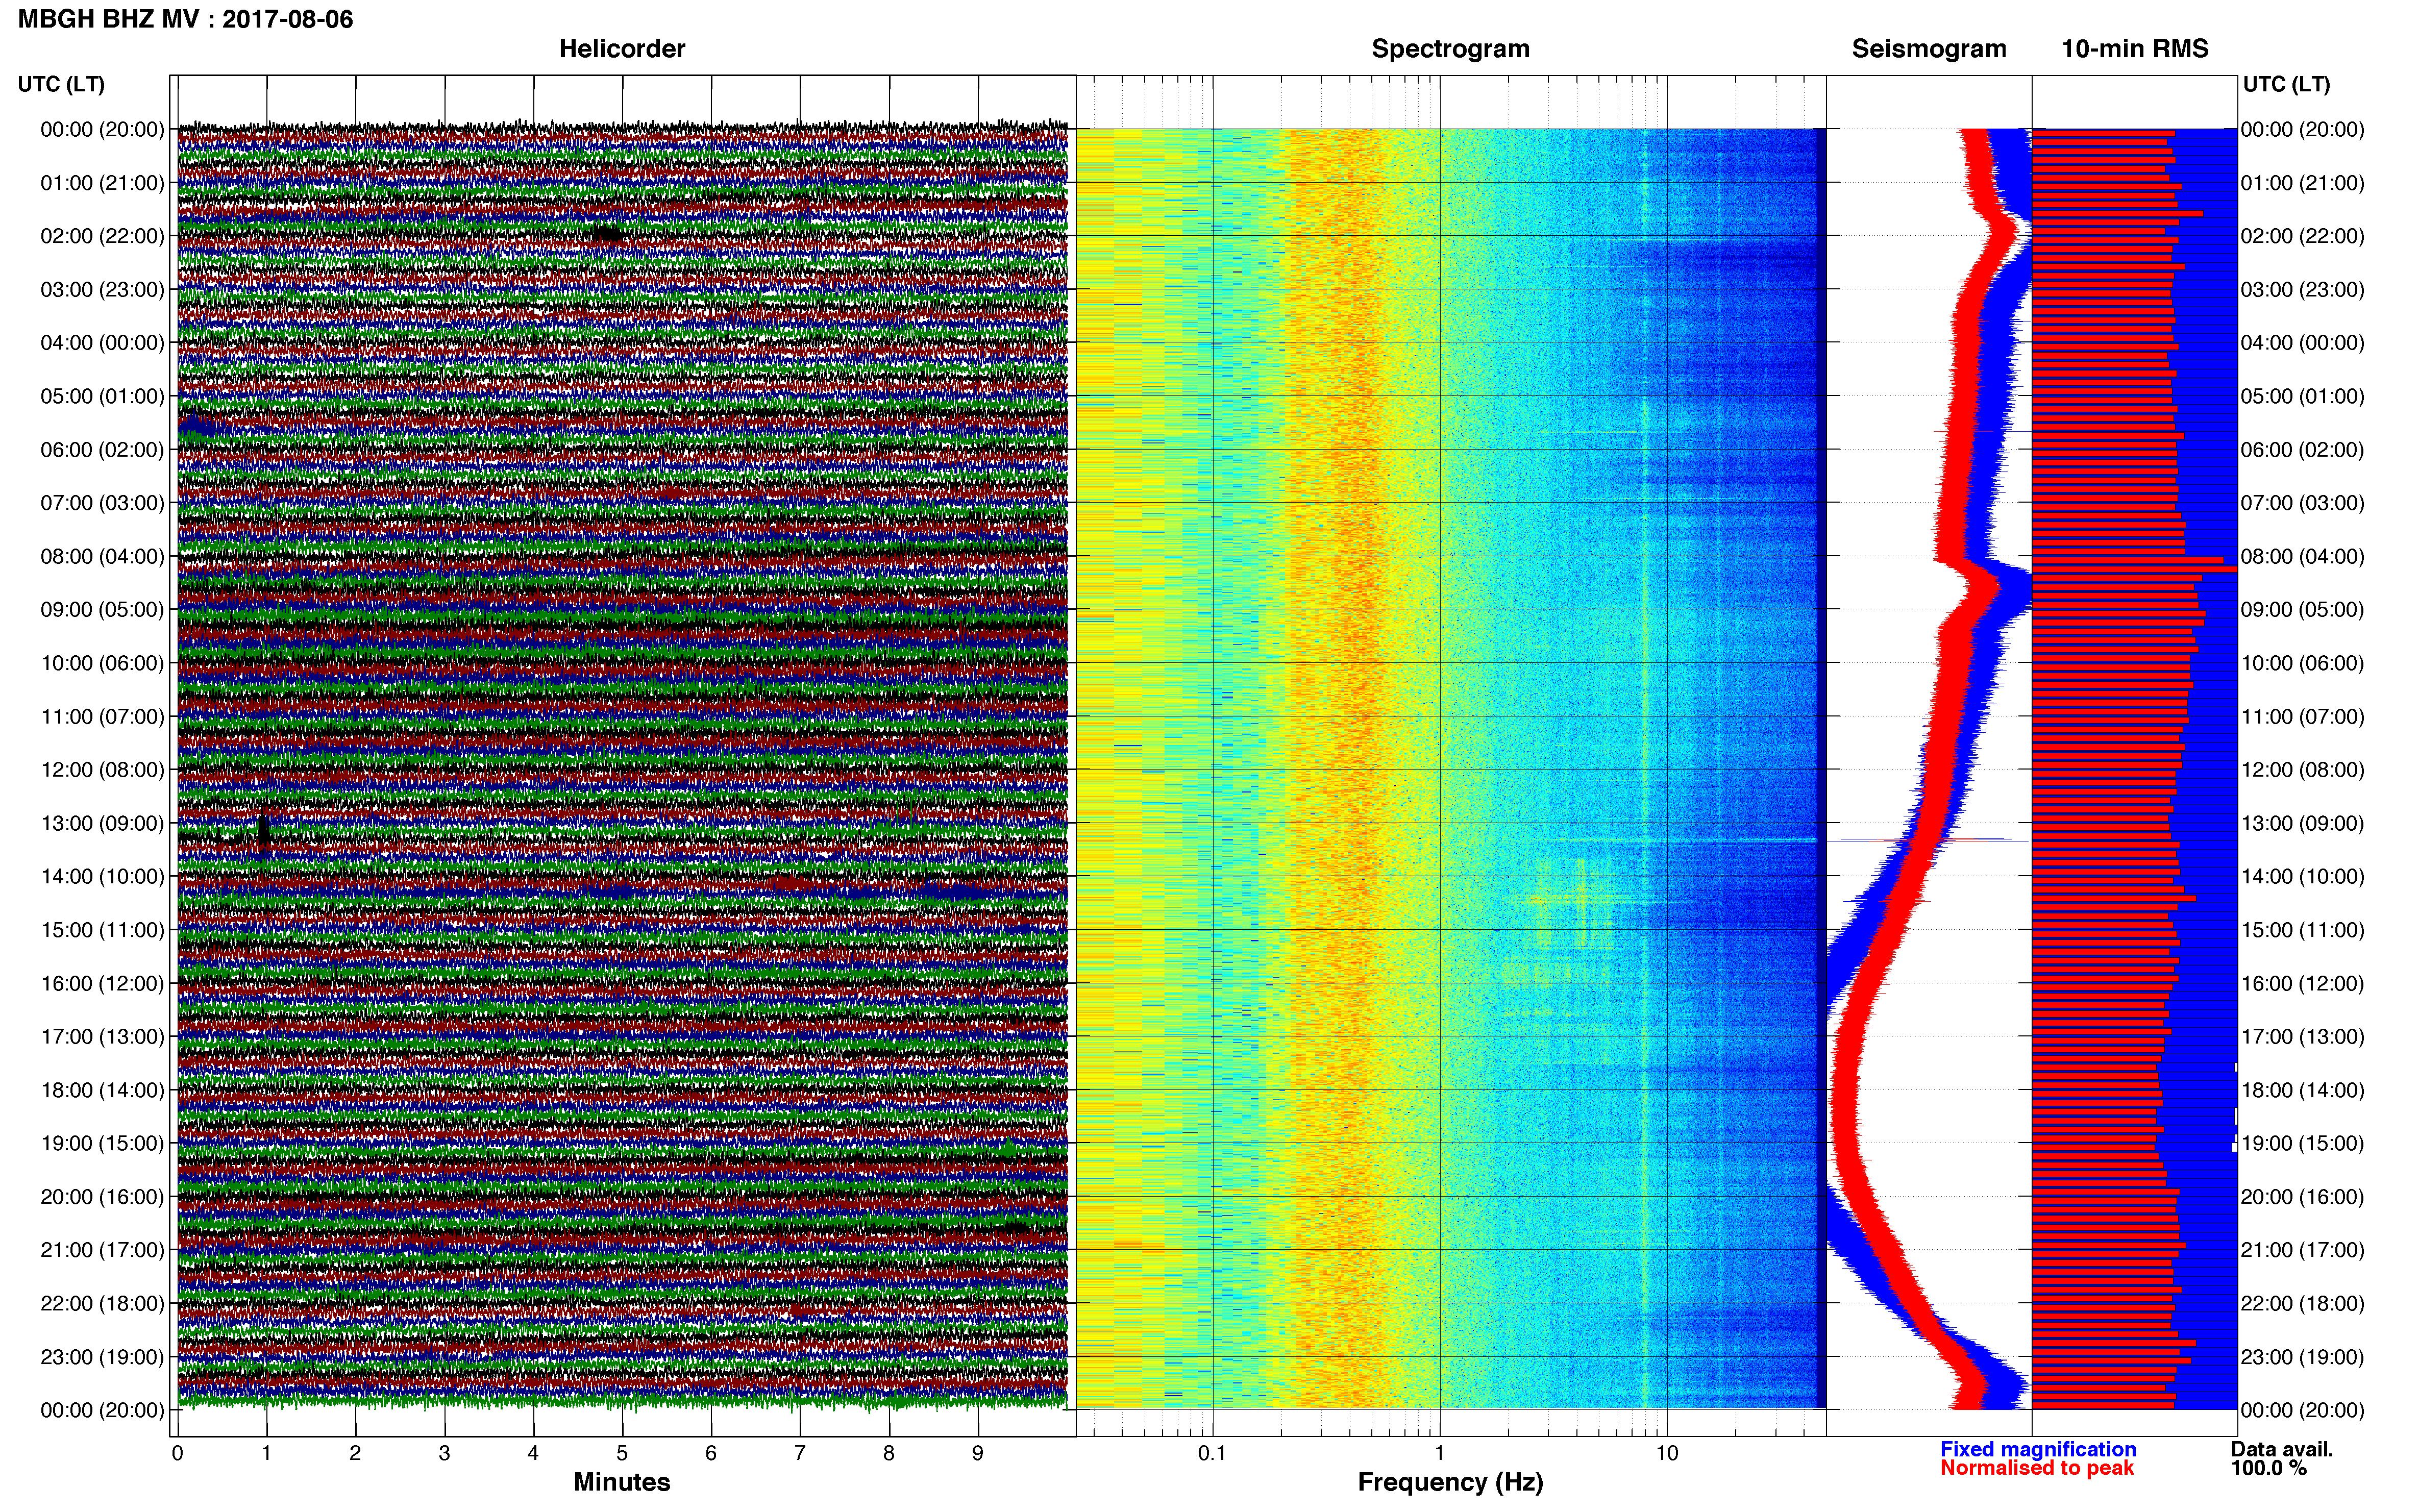This screenshot has width=2419, height=1512.
Task: Click the '4' tick on the Minutes axis
Action: pos(533,1453)
